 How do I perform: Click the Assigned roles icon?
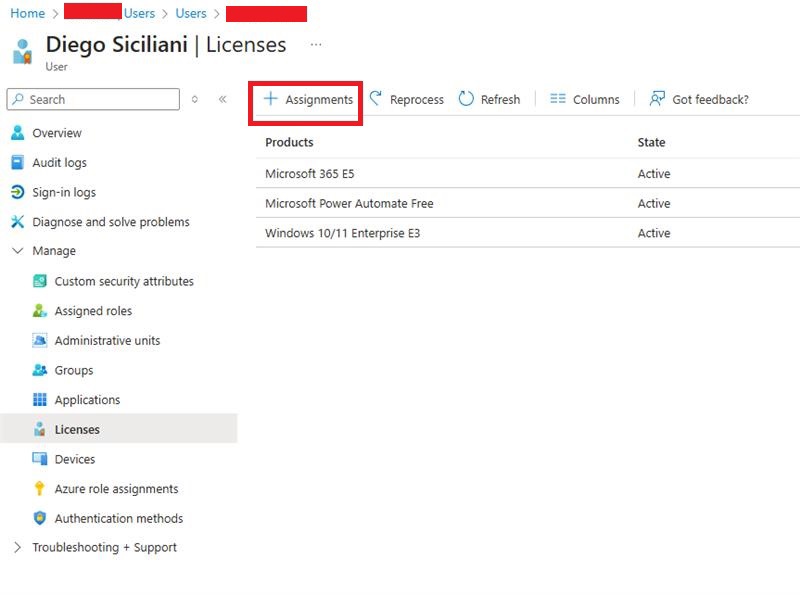coord(40,311)
